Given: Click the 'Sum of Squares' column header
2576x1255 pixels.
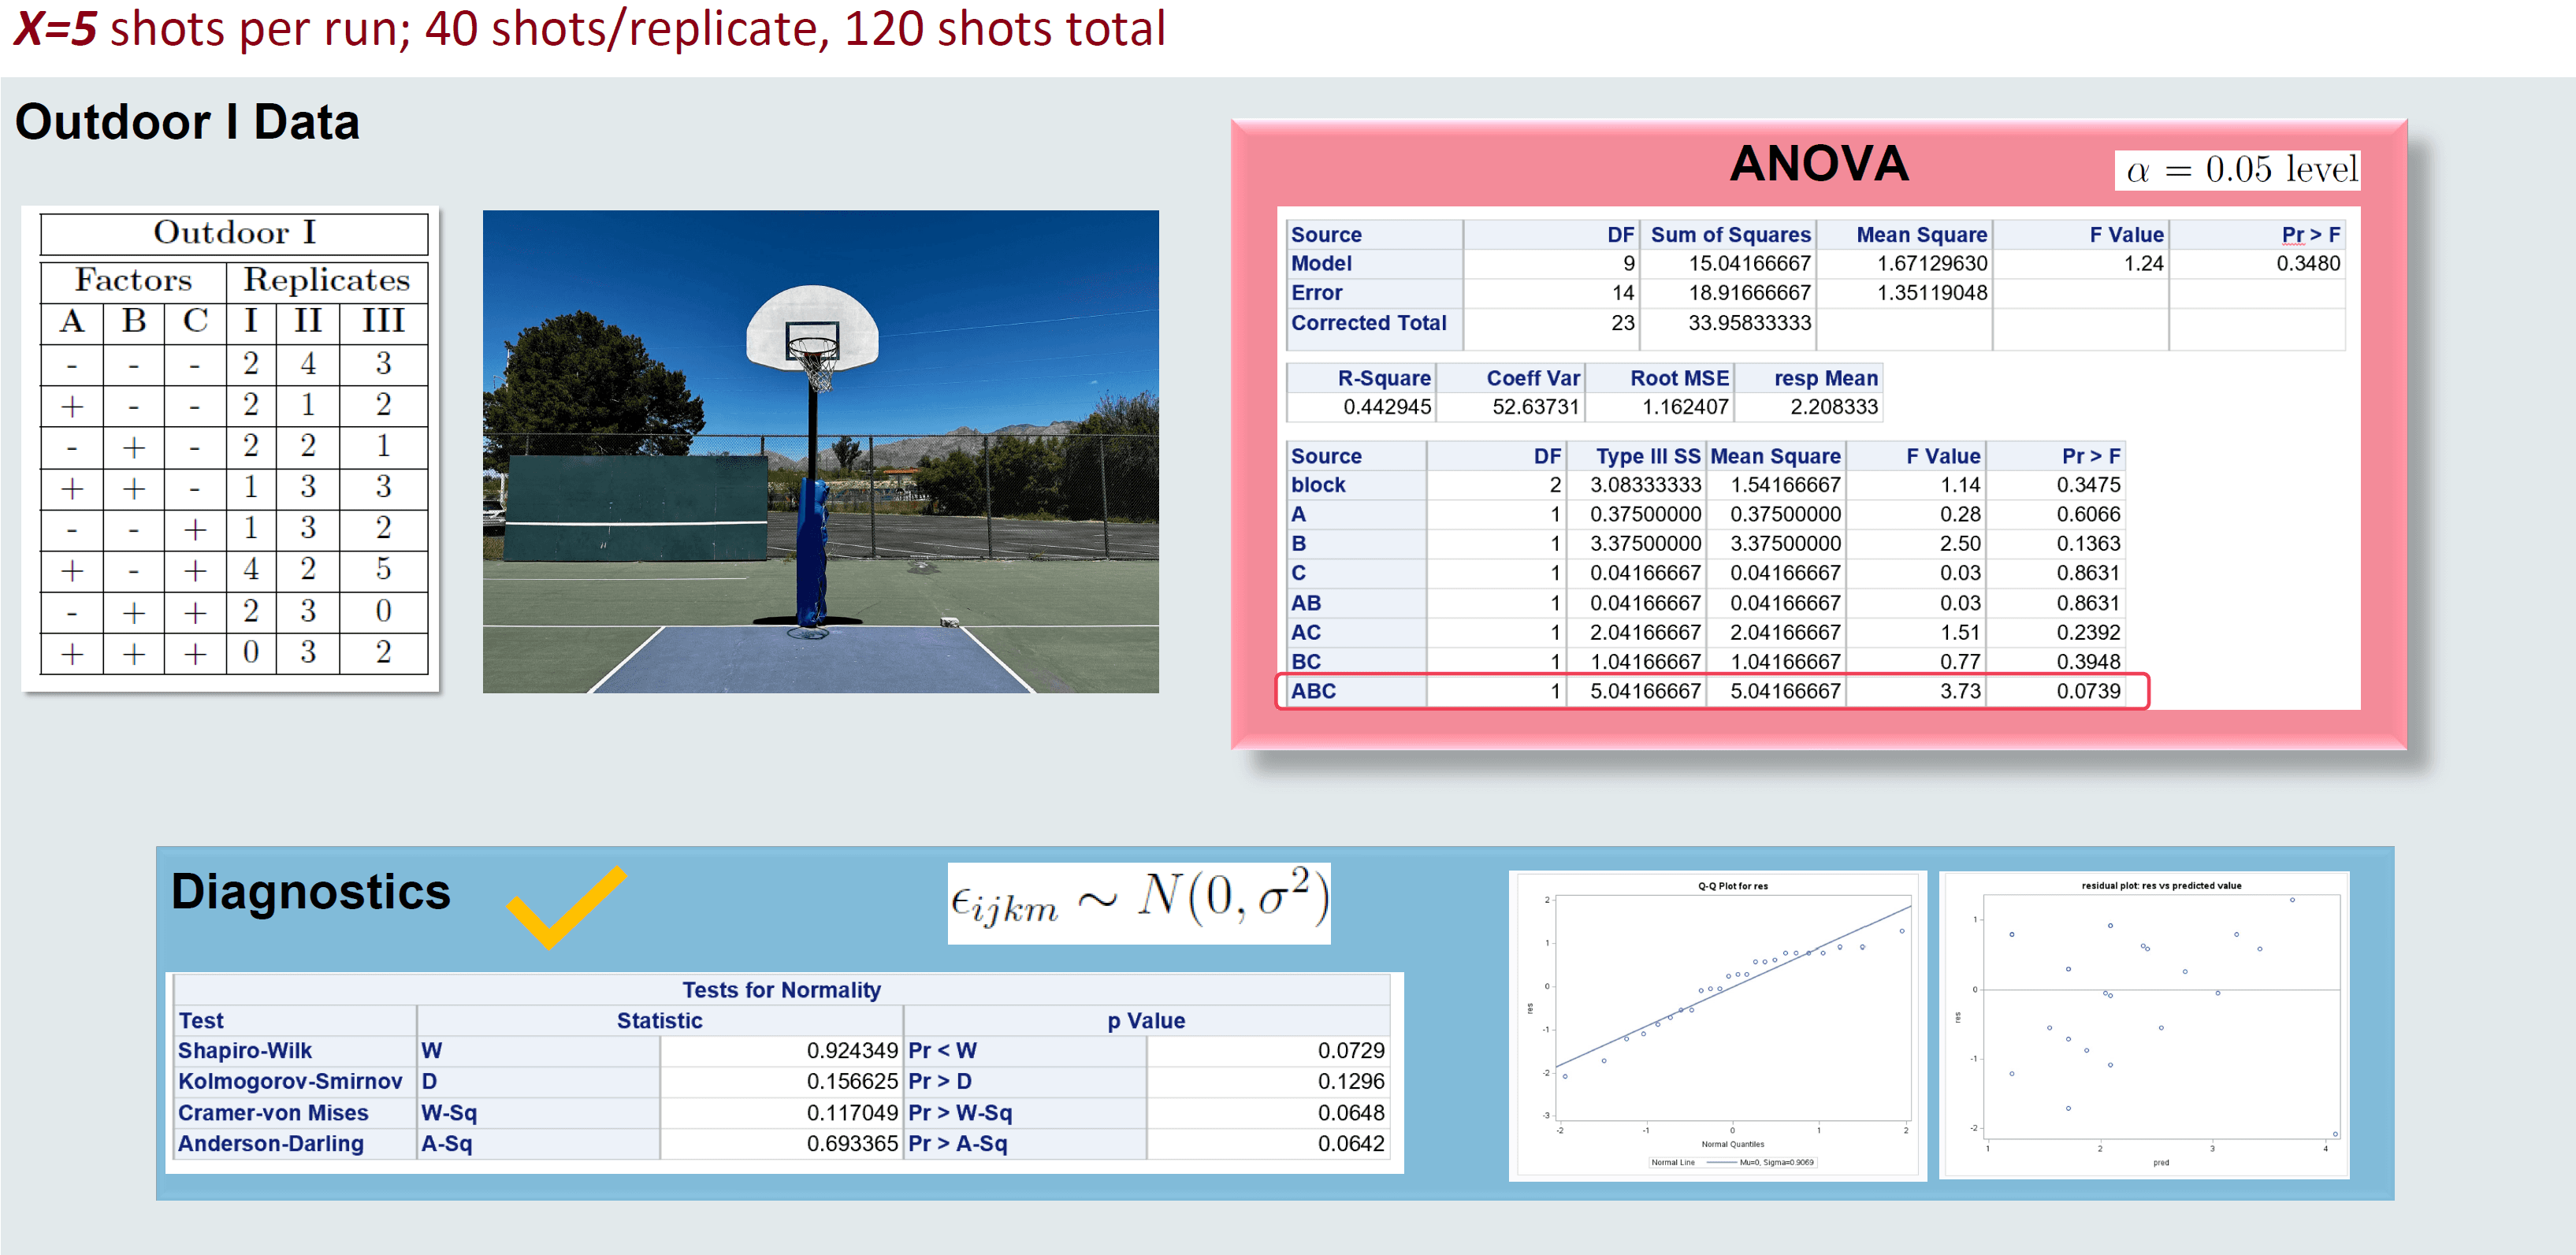Looking at the screenshot, I should pos(1730,235).
